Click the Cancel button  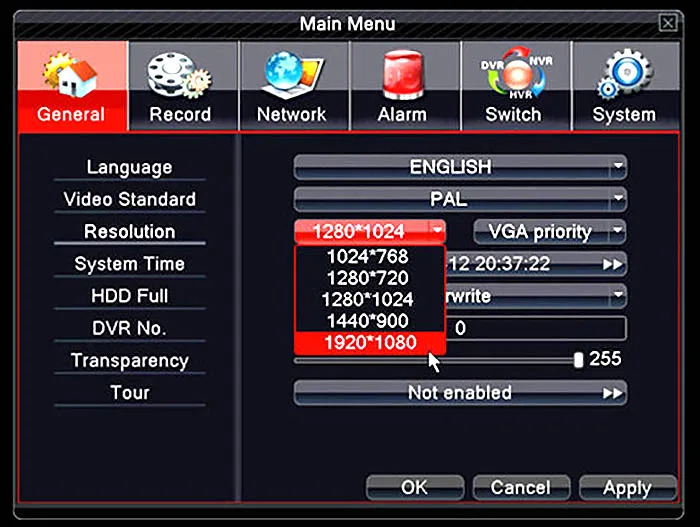coord(520,488)
